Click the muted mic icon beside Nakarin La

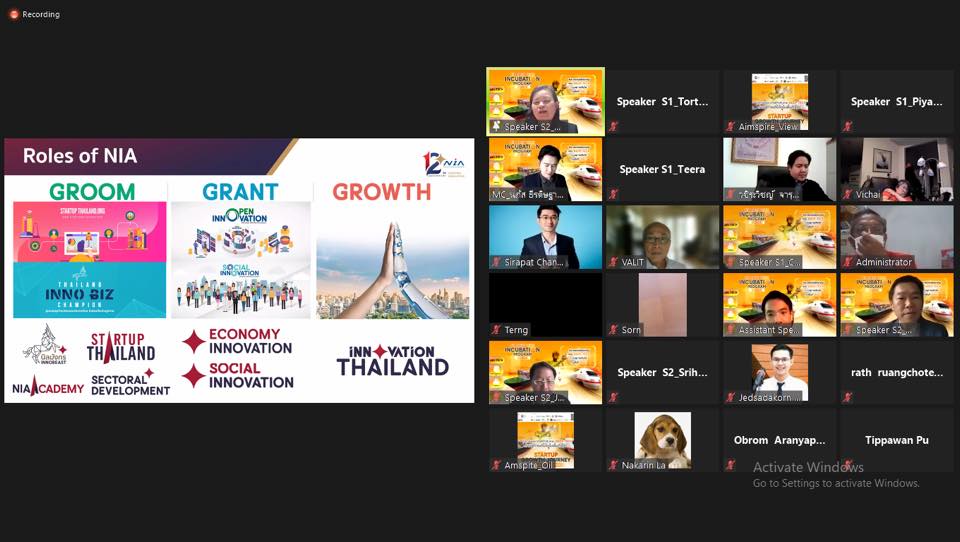click(613, 465)
